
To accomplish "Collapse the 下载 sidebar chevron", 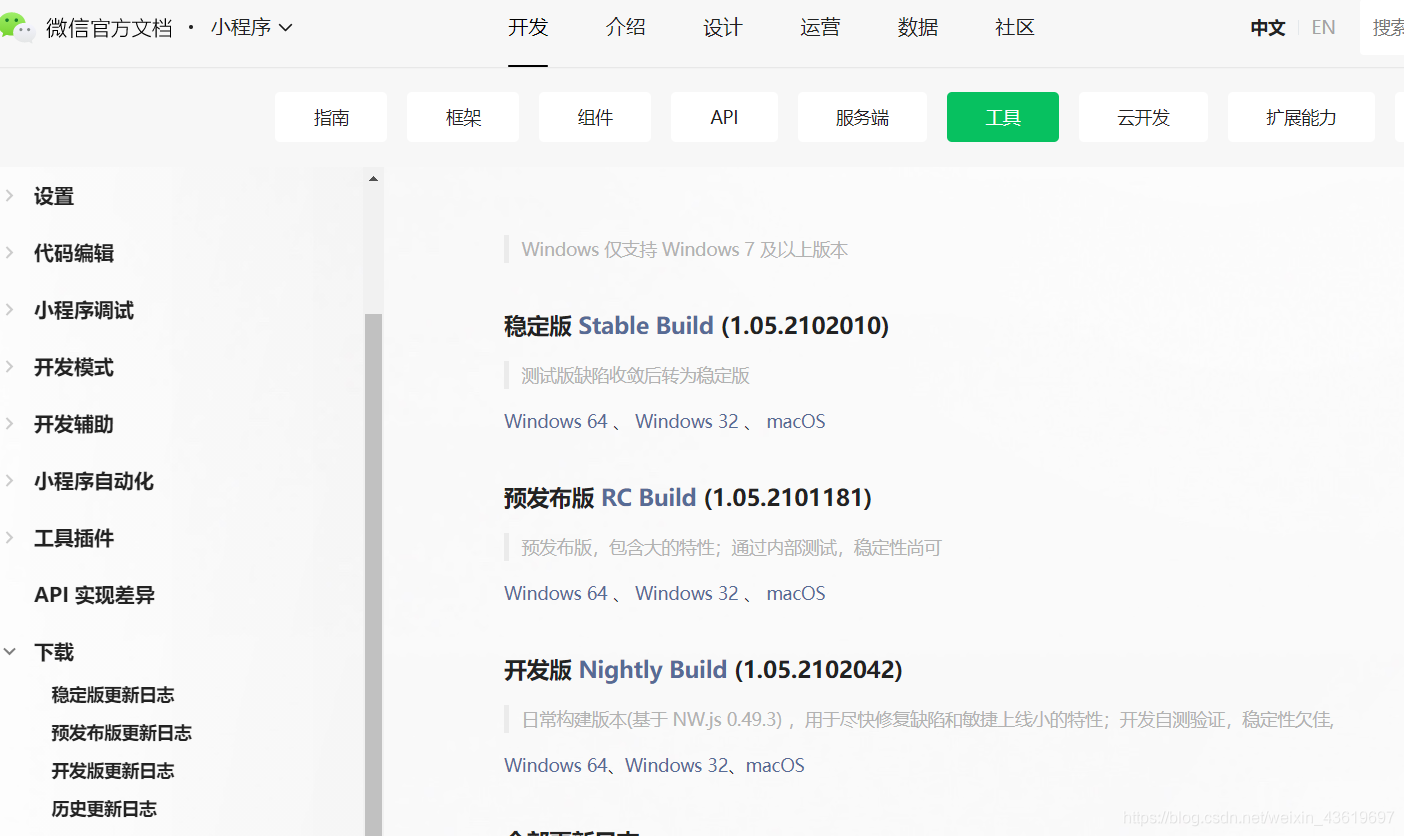I will pos(10,652).
